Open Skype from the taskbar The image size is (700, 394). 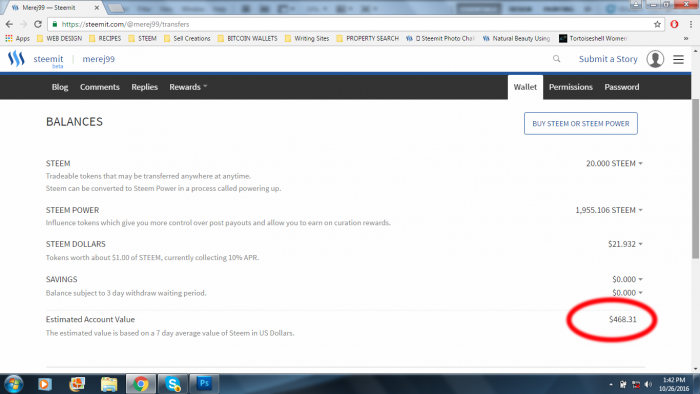173,384
